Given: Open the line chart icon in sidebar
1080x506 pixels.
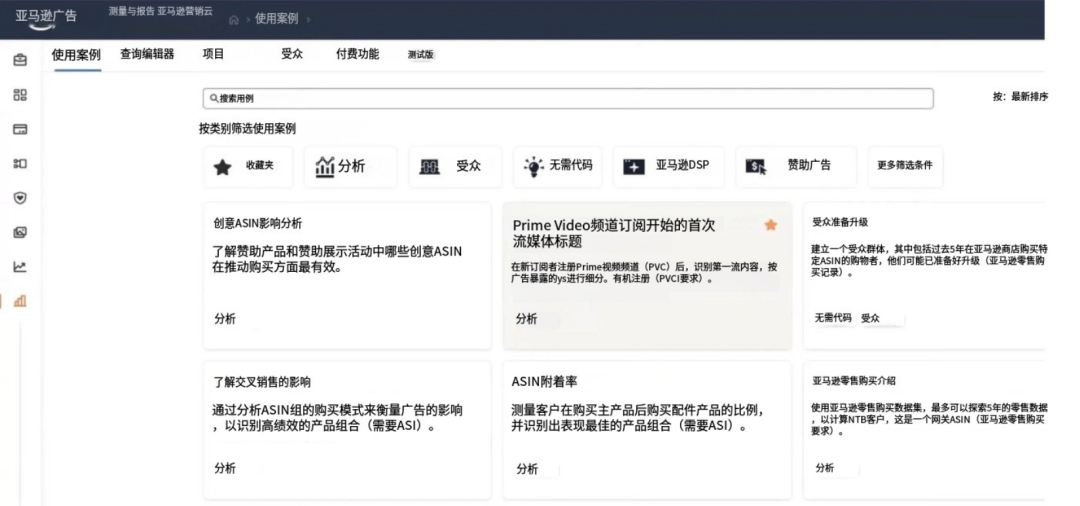Looking at the screenshot, I should [x=20, y=267].
